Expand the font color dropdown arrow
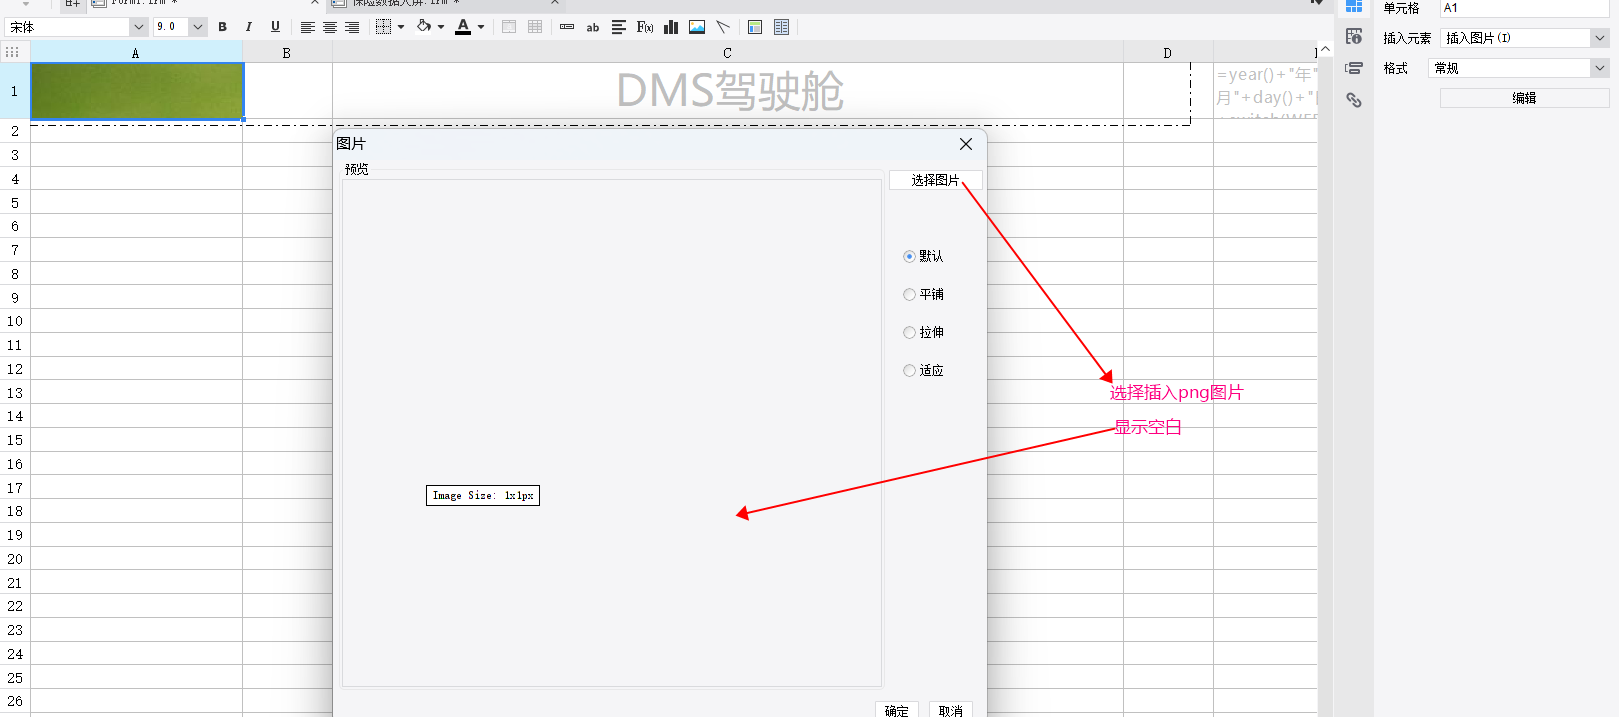Viewport: 1619px width, 717px height. 481,27
